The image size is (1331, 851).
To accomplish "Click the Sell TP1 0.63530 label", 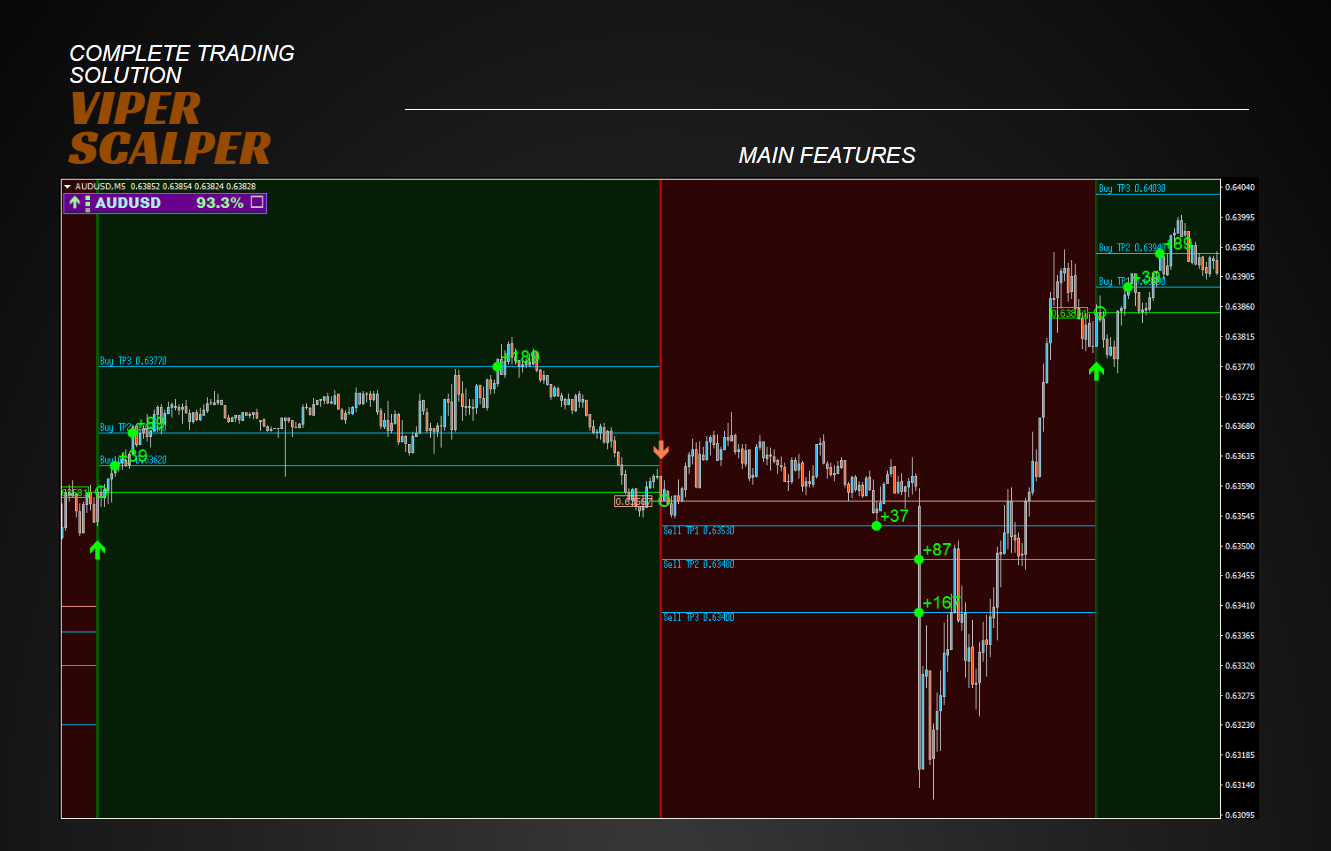I will point(698,531).
